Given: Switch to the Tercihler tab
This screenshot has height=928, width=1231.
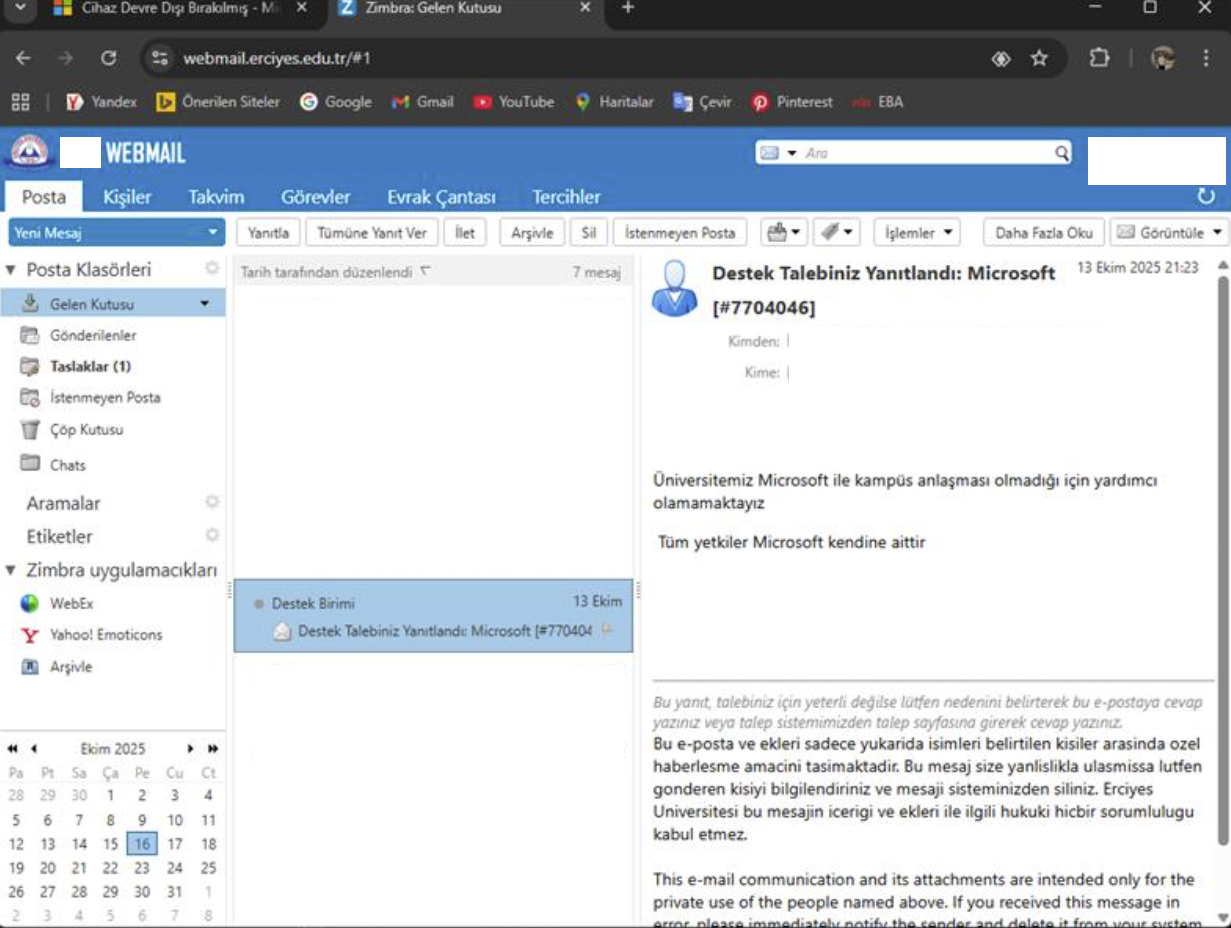Looking at the screenshot, I should (566, 196).
